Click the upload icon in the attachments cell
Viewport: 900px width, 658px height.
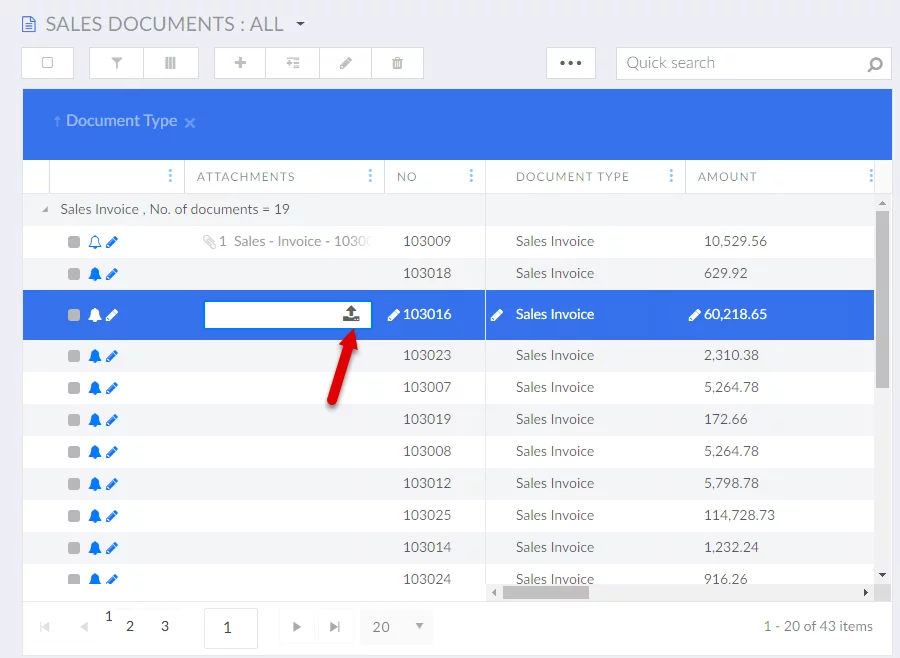[351, 314]
